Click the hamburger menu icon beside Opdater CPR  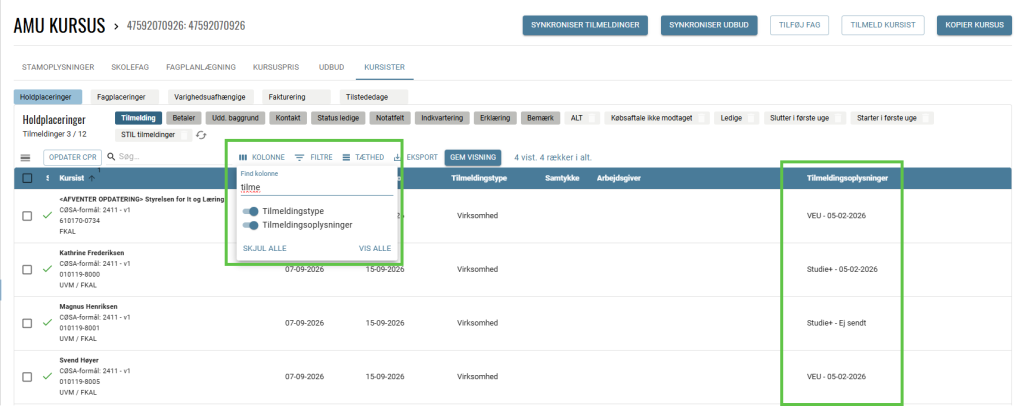click(26, 158)
